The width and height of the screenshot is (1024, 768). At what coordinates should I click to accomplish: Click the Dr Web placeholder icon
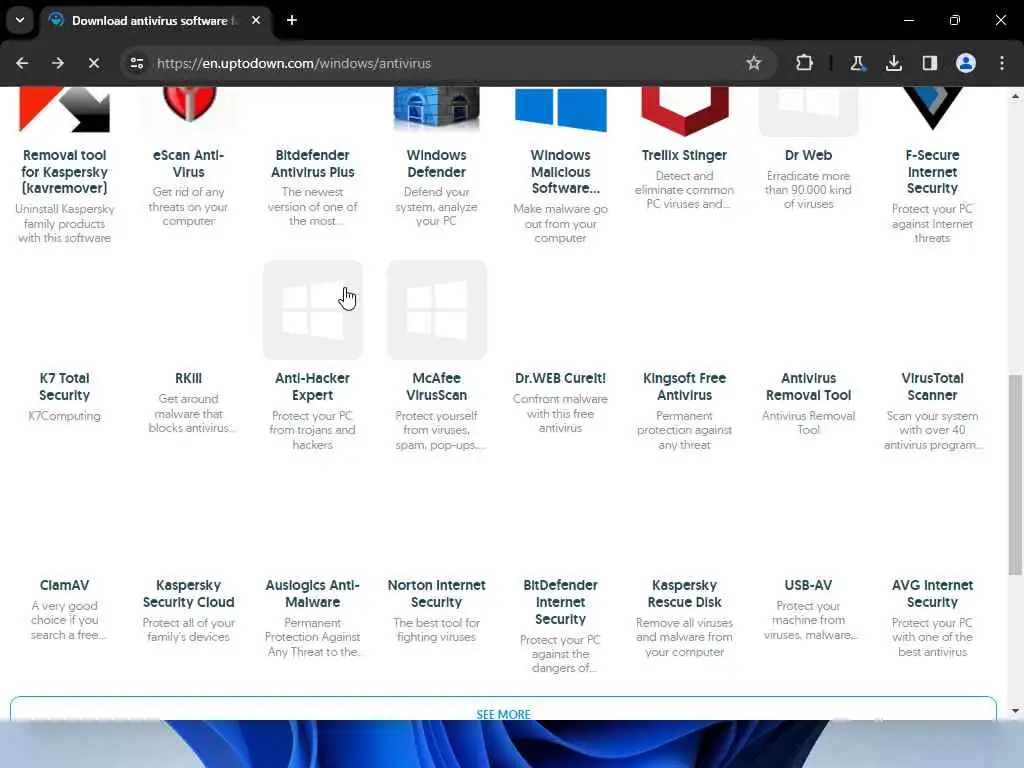coord(808,111)
